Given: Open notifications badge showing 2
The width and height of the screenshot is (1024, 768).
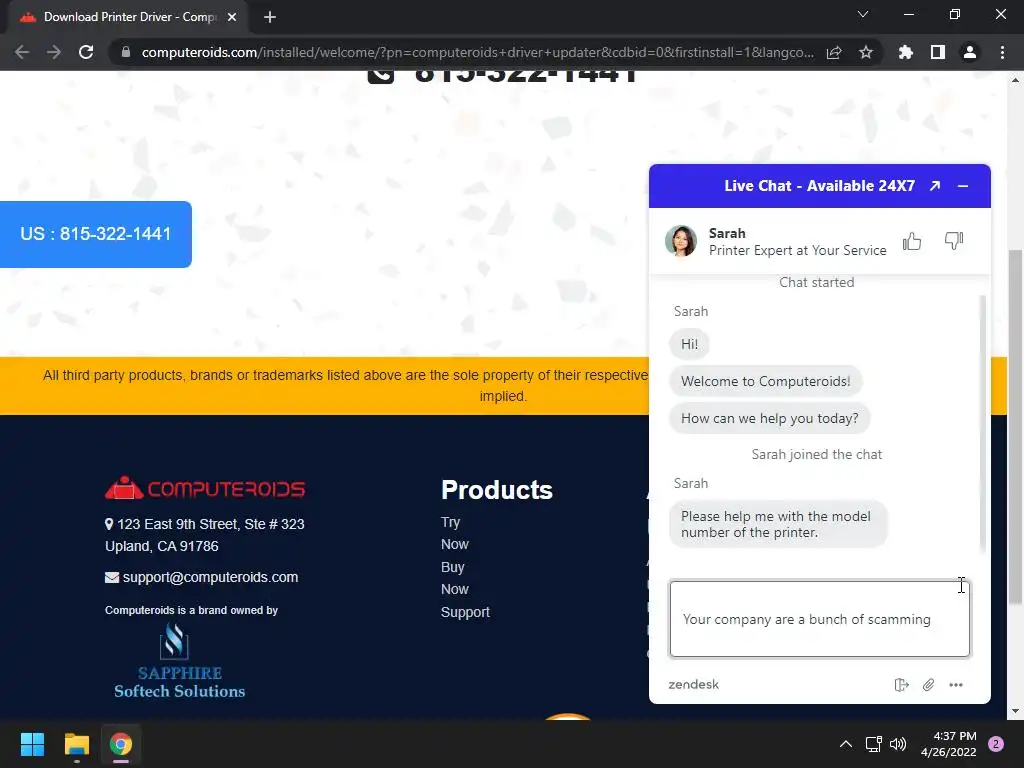Looking at the screenshot, I should tap(996, 744).
